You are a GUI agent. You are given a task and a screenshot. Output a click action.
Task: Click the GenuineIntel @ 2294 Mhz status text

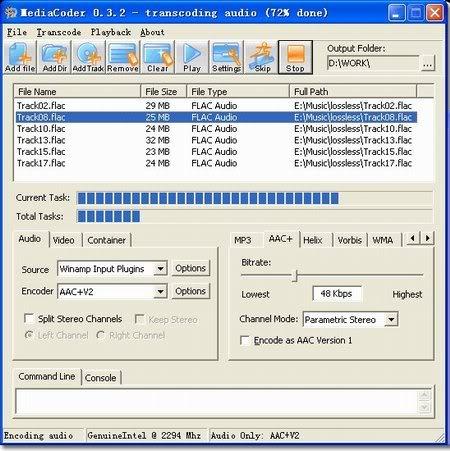pyautogui.click(x=144, y=436)
